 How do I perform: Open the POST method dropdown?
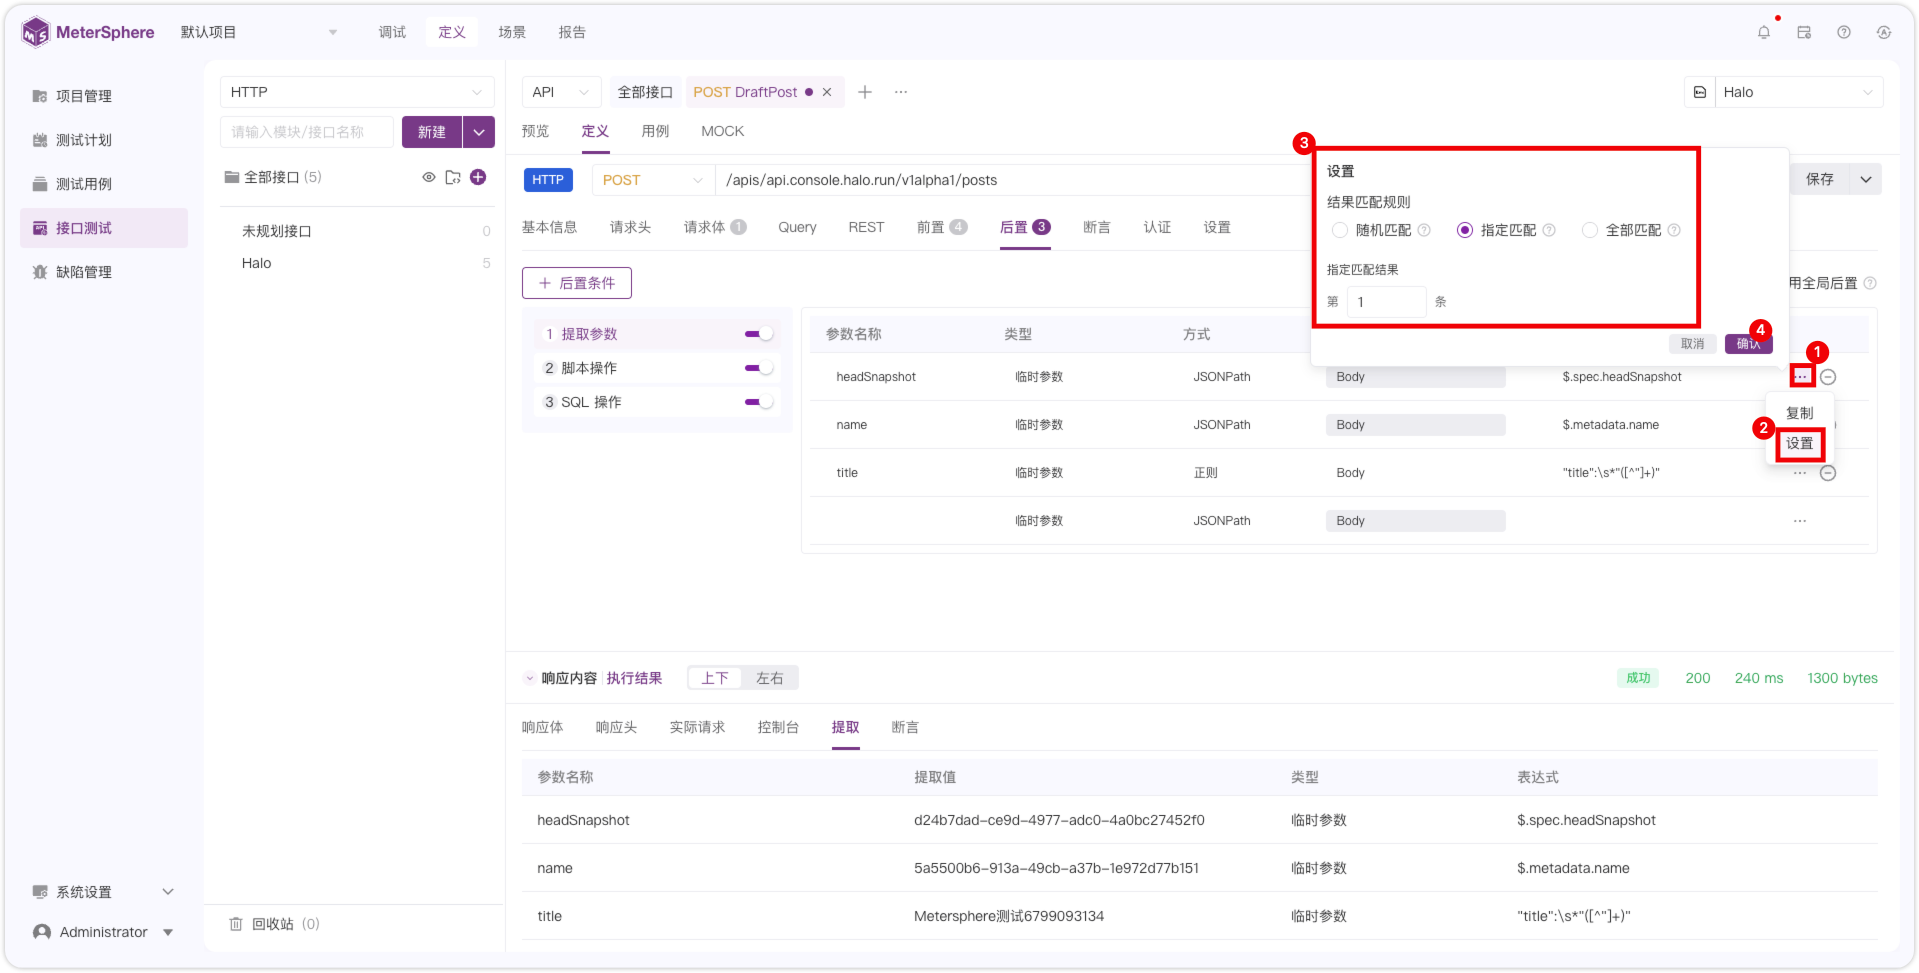pos(653,180)
